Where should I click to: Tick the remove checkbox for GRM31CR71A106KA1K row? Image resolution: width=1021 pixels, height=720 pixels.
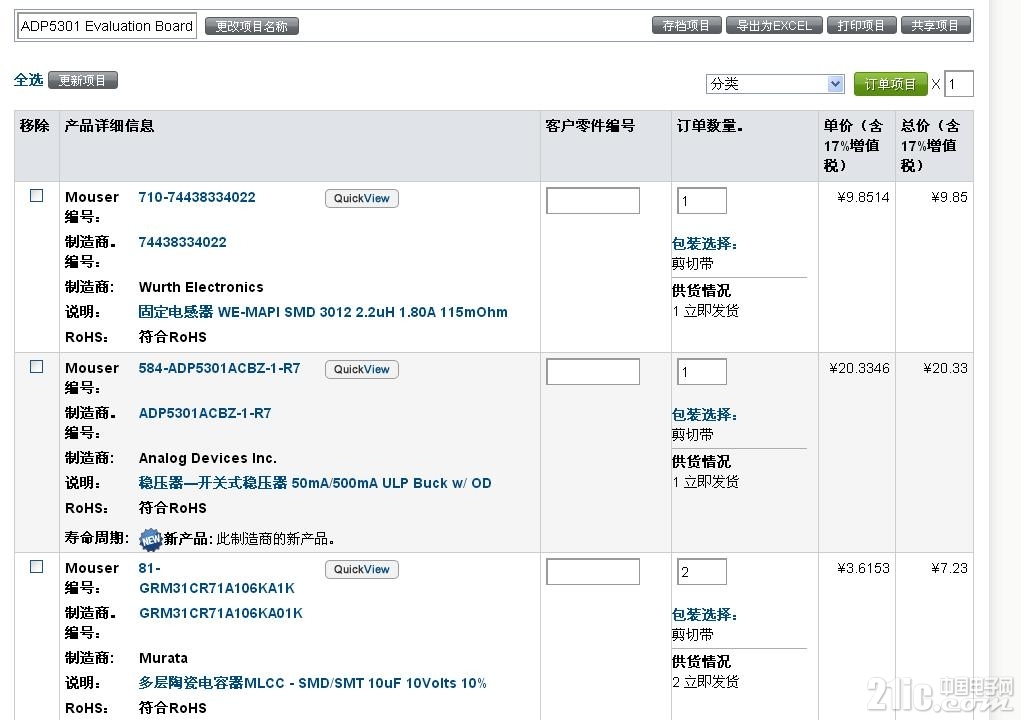pyautogui.click(x=36, y=566)
